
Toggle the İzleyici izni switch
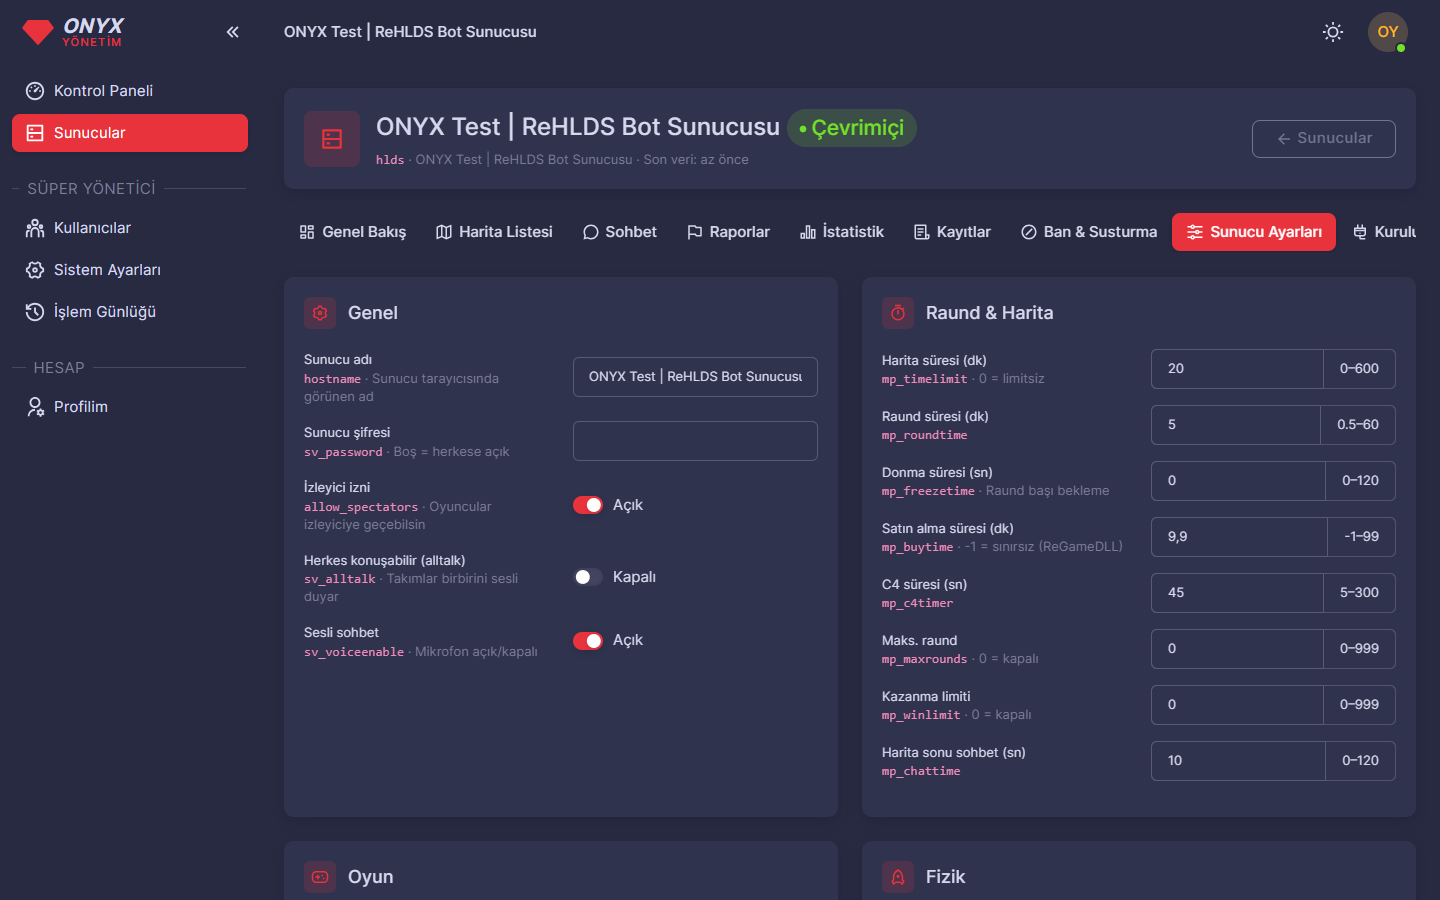[x=588, y=505]
